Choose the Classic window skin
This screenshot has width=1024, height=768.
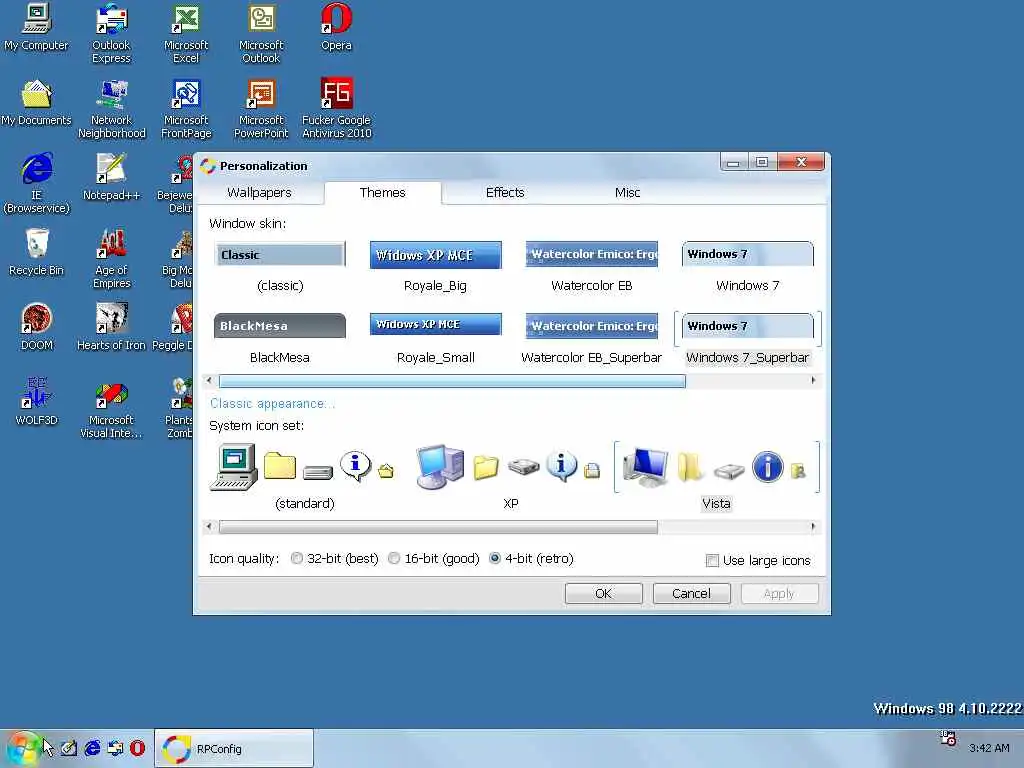pos(280,268)
